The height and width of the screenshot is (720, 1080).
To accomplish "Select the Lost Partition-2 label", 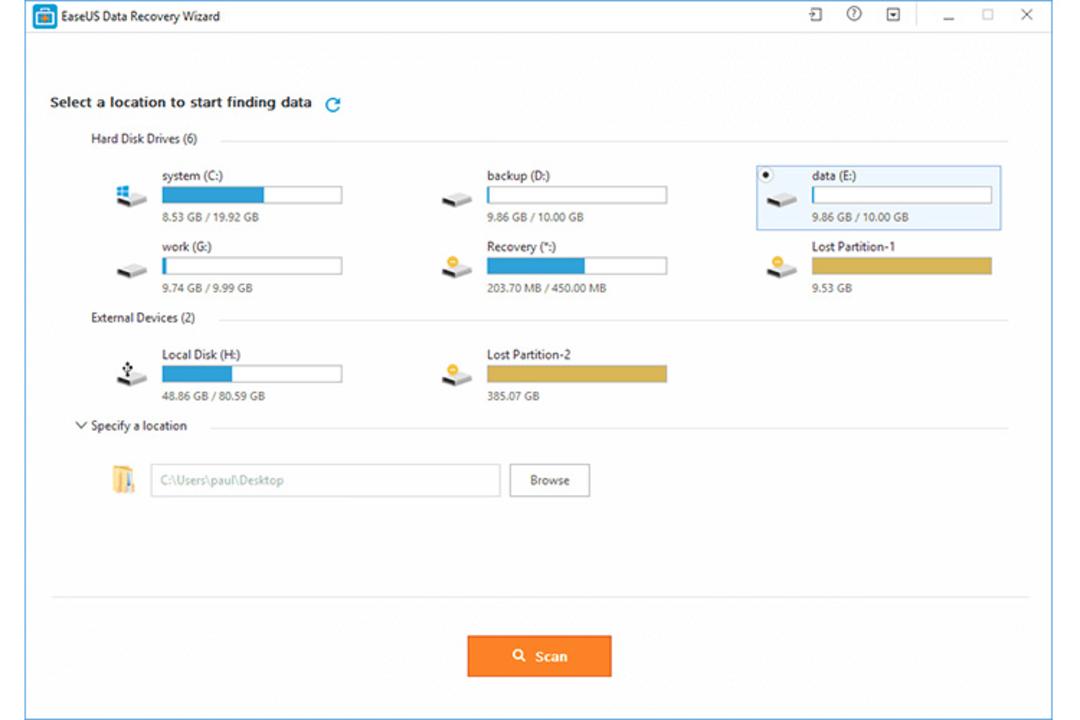I will tap(528, 355).
